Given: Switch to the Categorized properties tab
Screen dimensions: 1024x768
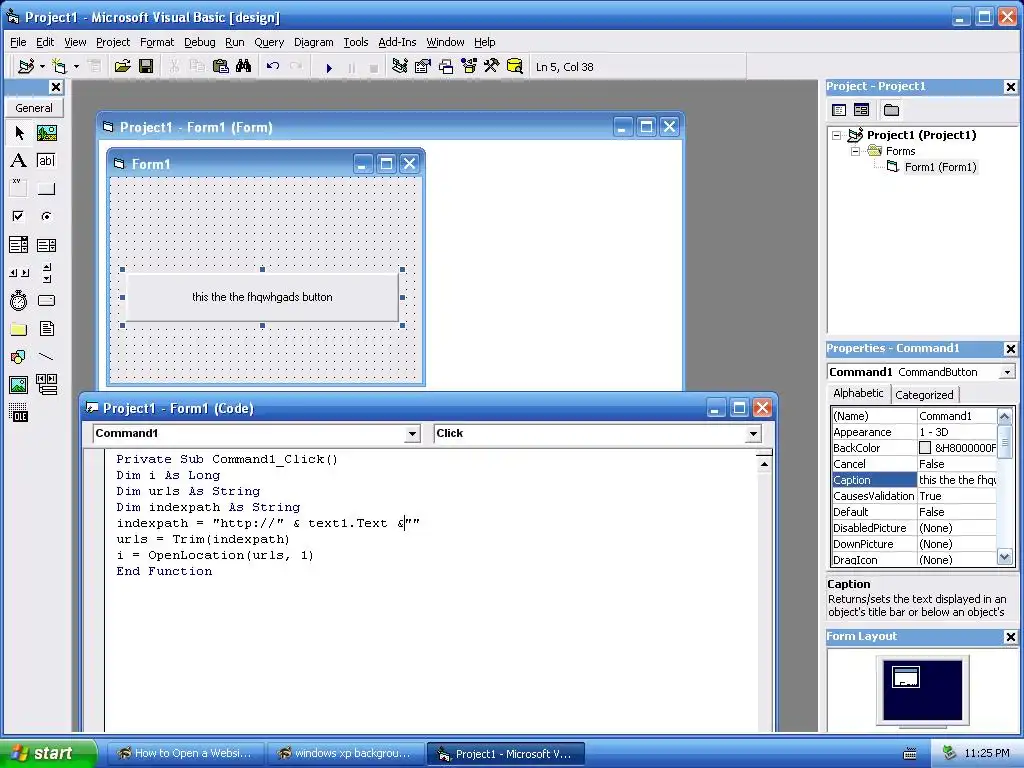Looking at the screenshot, I should pyautogui.click(x=924, y=394).
